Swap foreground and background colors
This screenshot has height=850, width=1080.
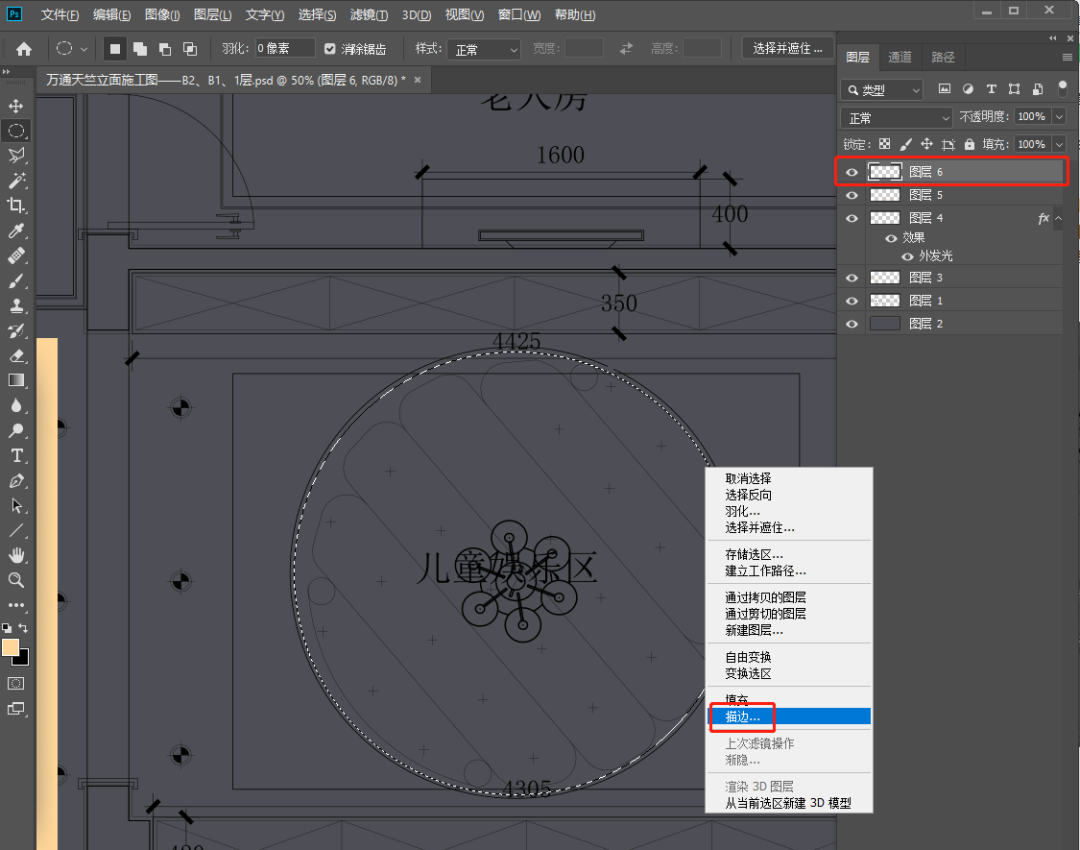23,628
